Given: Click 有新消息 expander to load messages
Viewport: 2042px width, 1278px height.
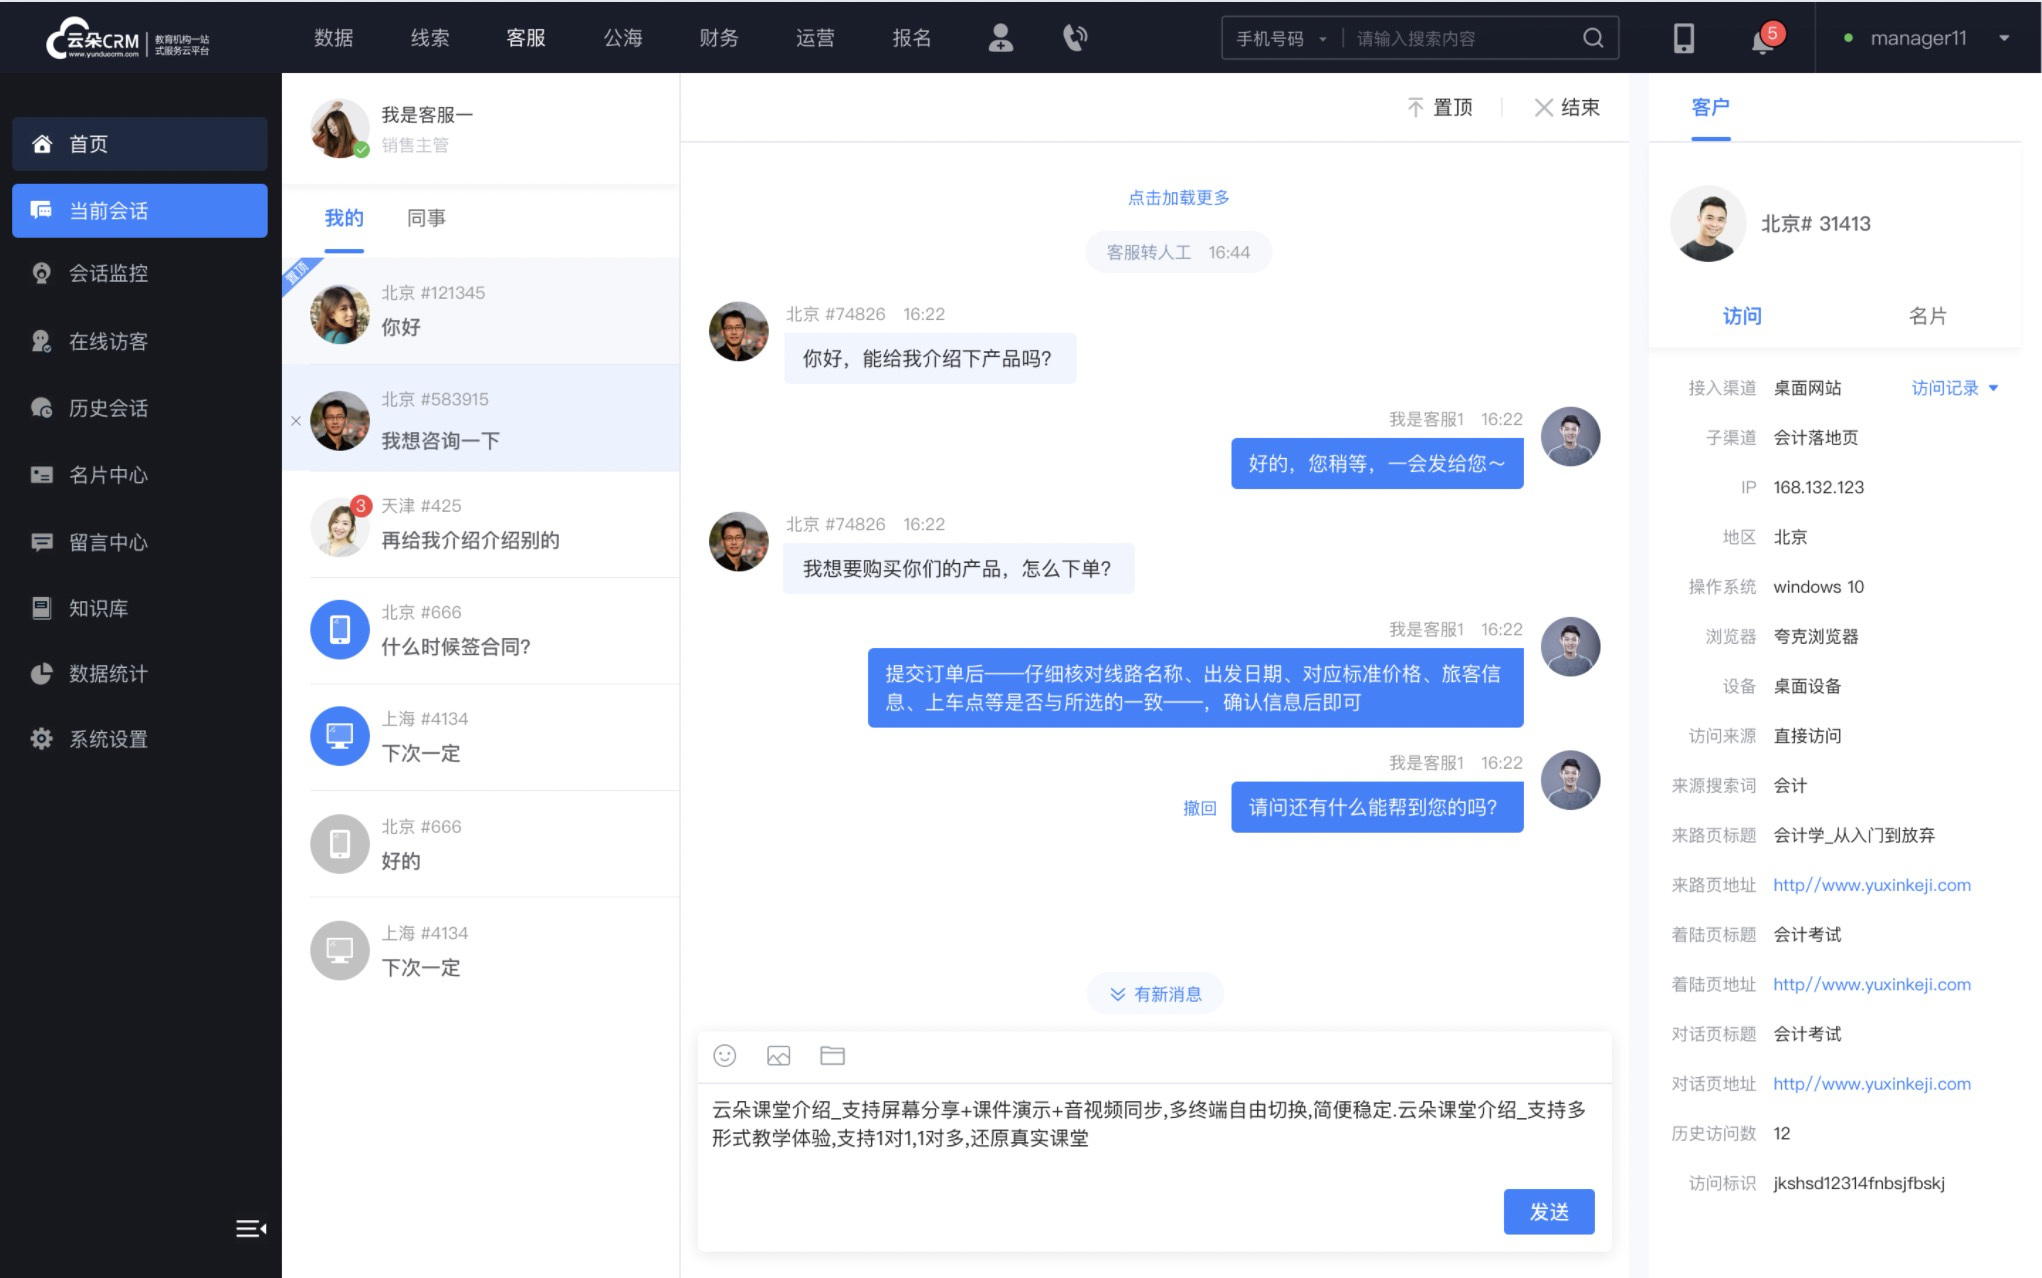Looking at the screenshot, I should tap(1157, 994).
